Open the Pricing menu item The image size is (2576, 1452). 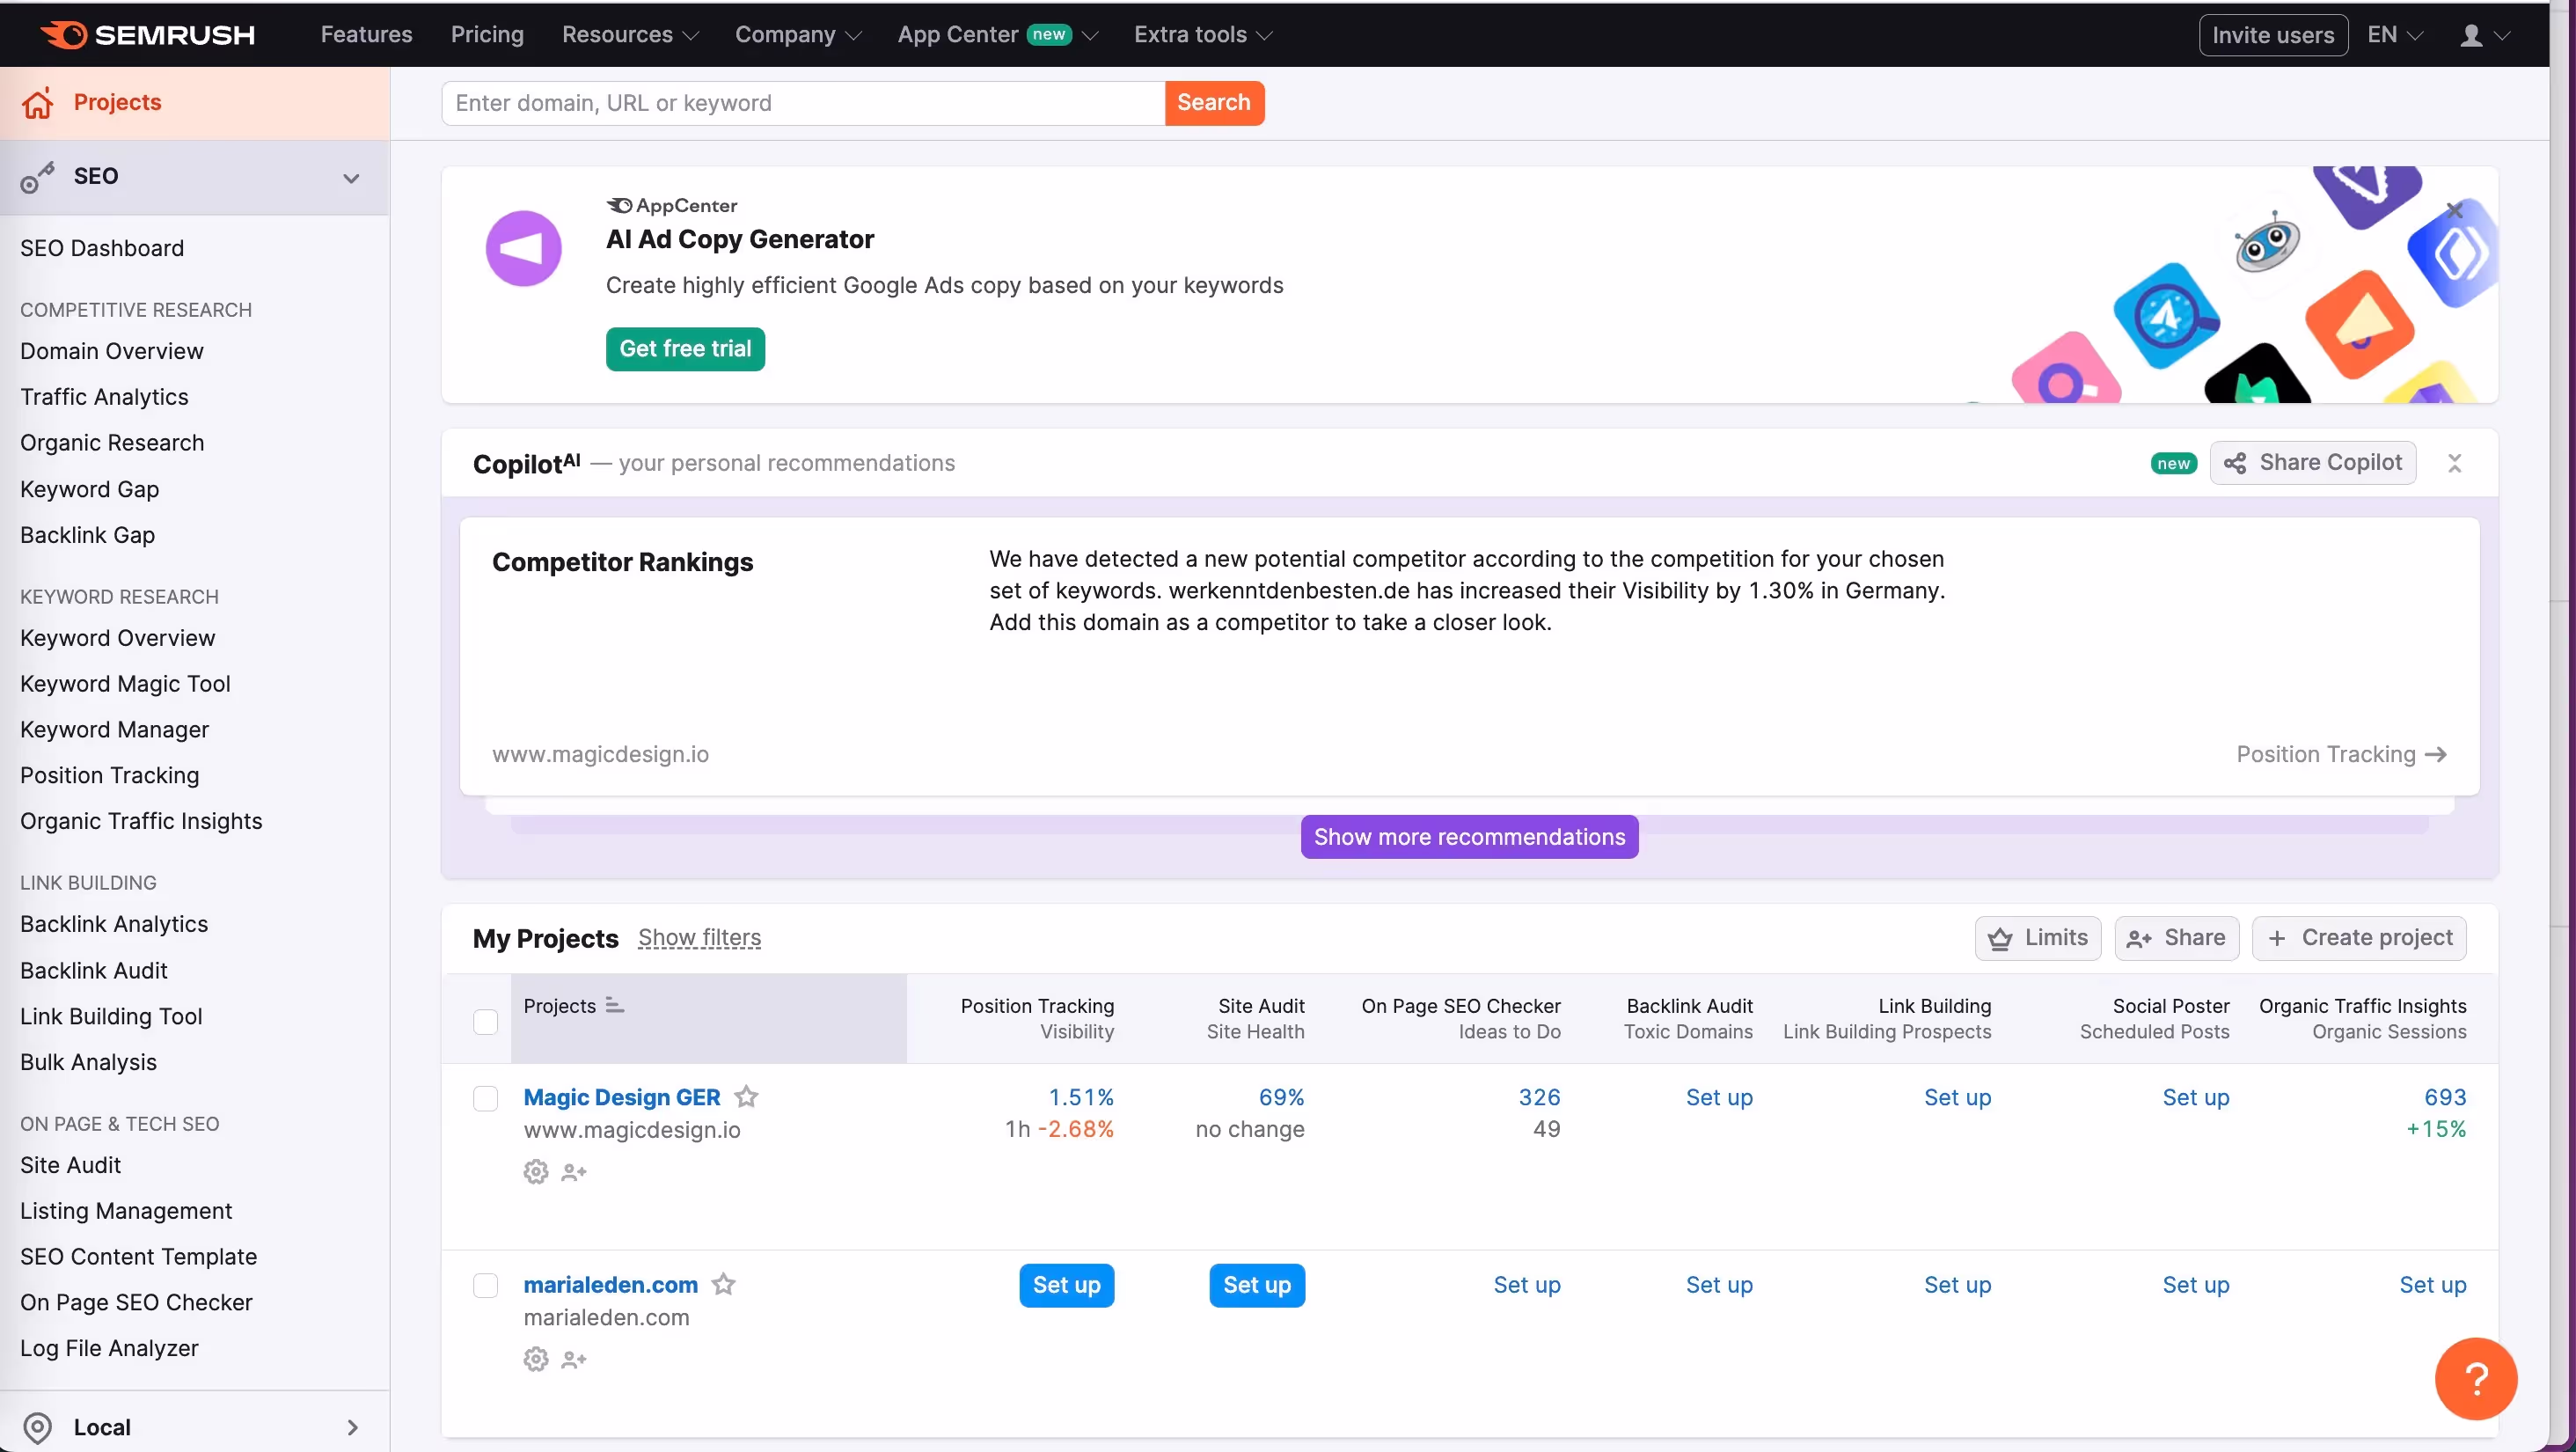tap(487, 35)
